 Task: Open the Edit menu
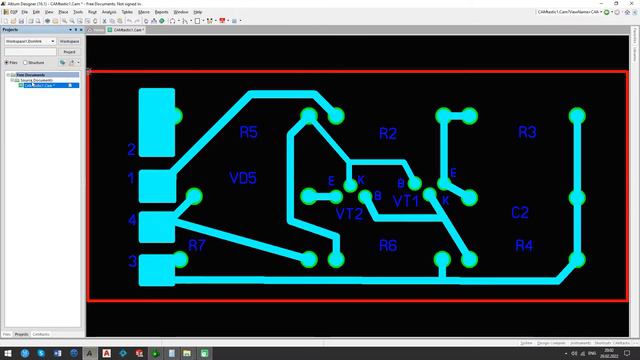tap(36, 12)
